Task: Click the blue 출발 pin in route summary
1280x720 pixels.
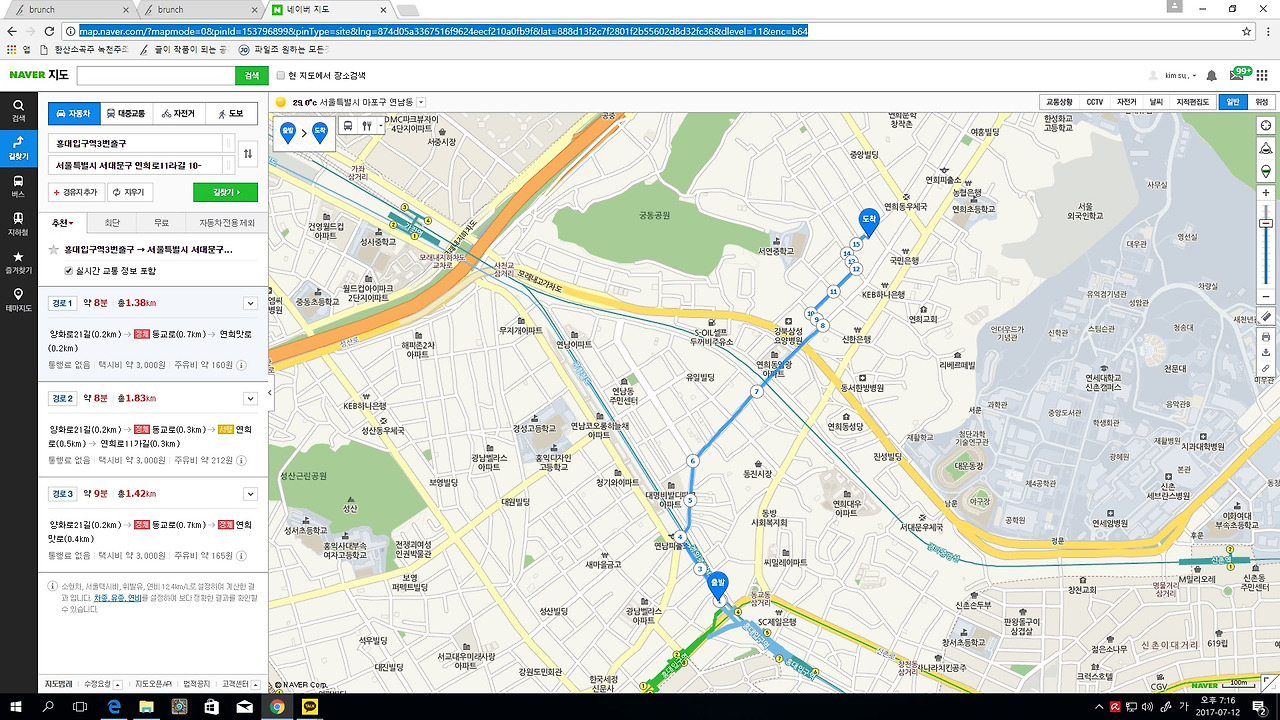Action: coord(288,131)
